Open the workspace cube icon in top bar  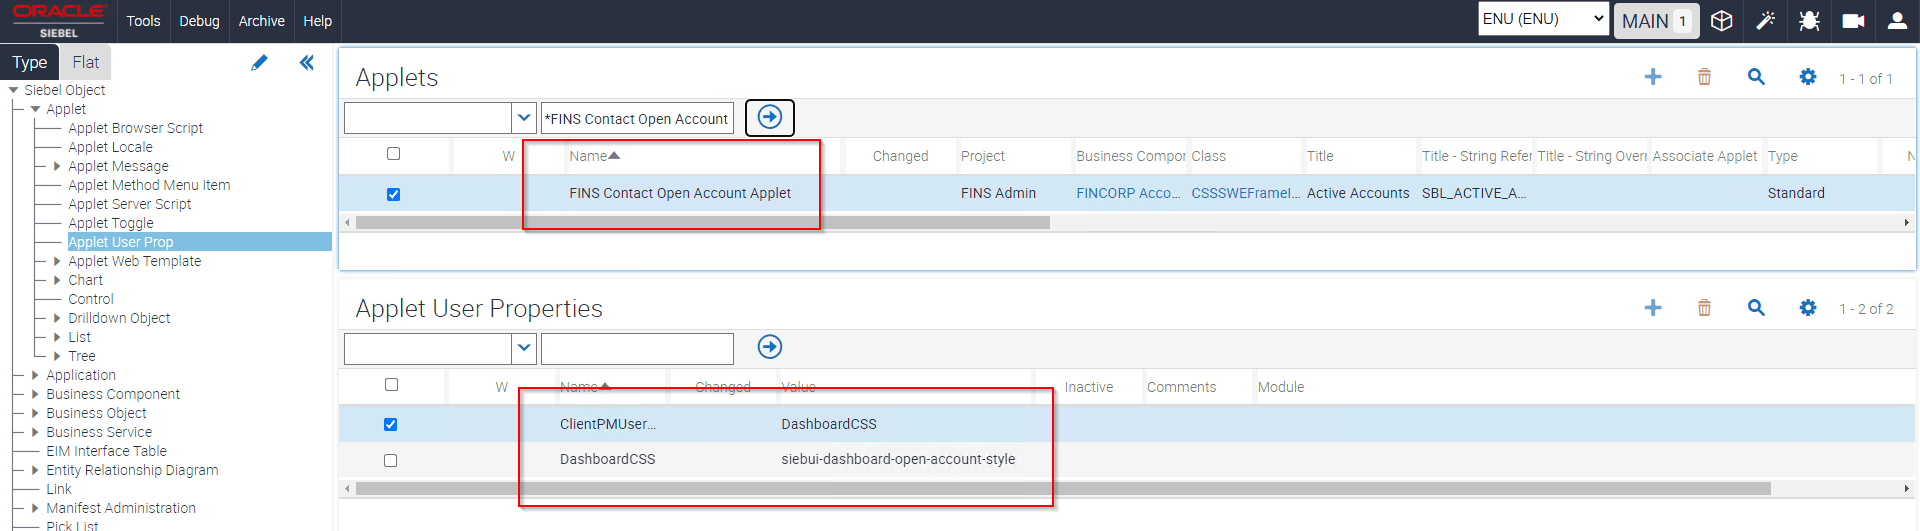point(1721,21)
